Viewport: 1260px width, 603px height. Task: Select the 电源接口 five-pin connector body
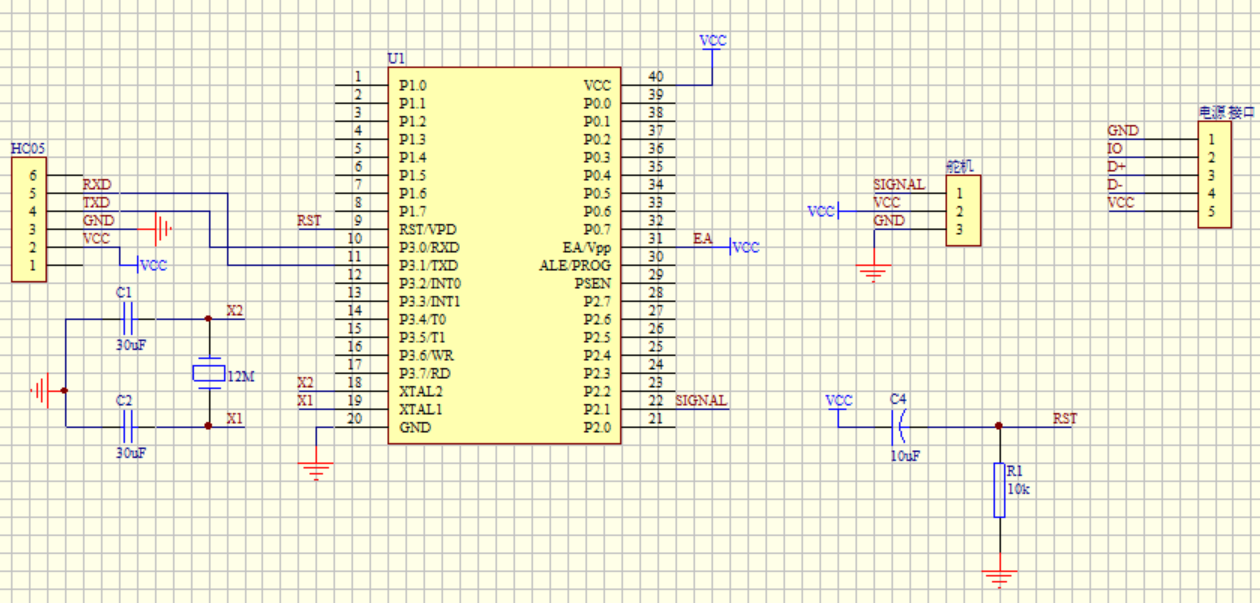click(1215, 175)
